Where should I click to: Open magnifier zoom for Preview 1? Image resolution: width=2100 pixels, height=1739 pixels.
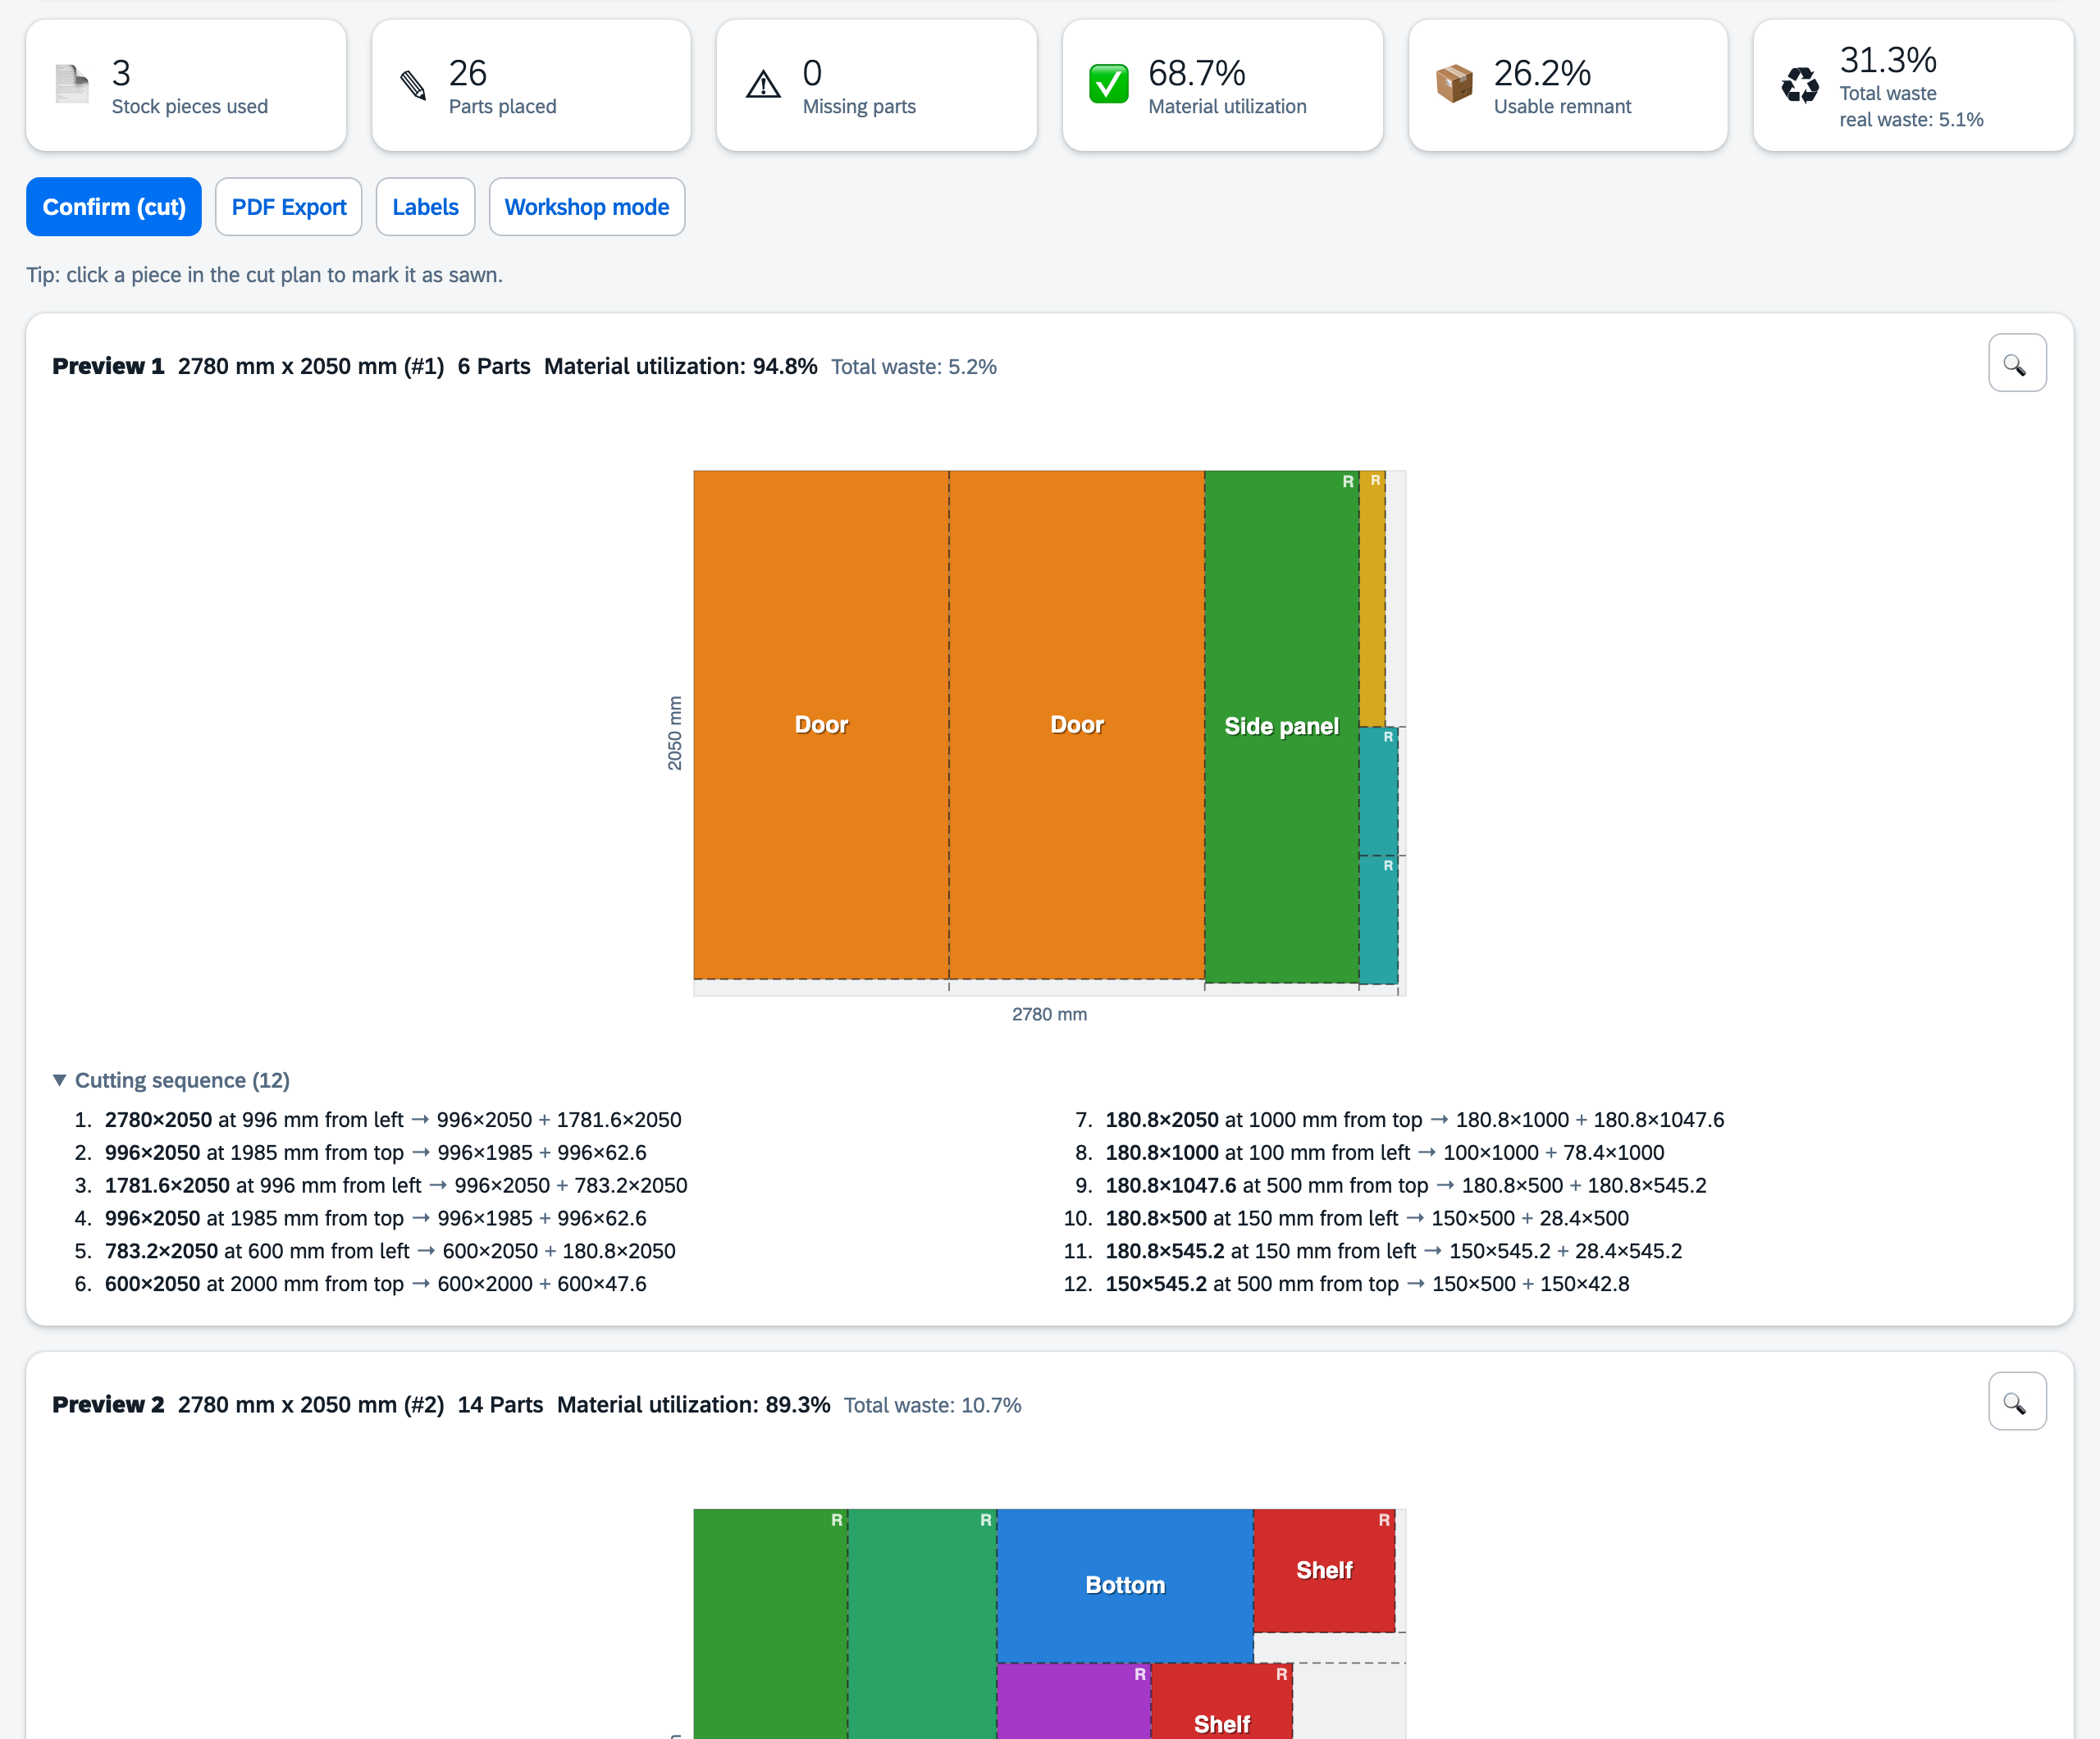tap(2016, 363)
